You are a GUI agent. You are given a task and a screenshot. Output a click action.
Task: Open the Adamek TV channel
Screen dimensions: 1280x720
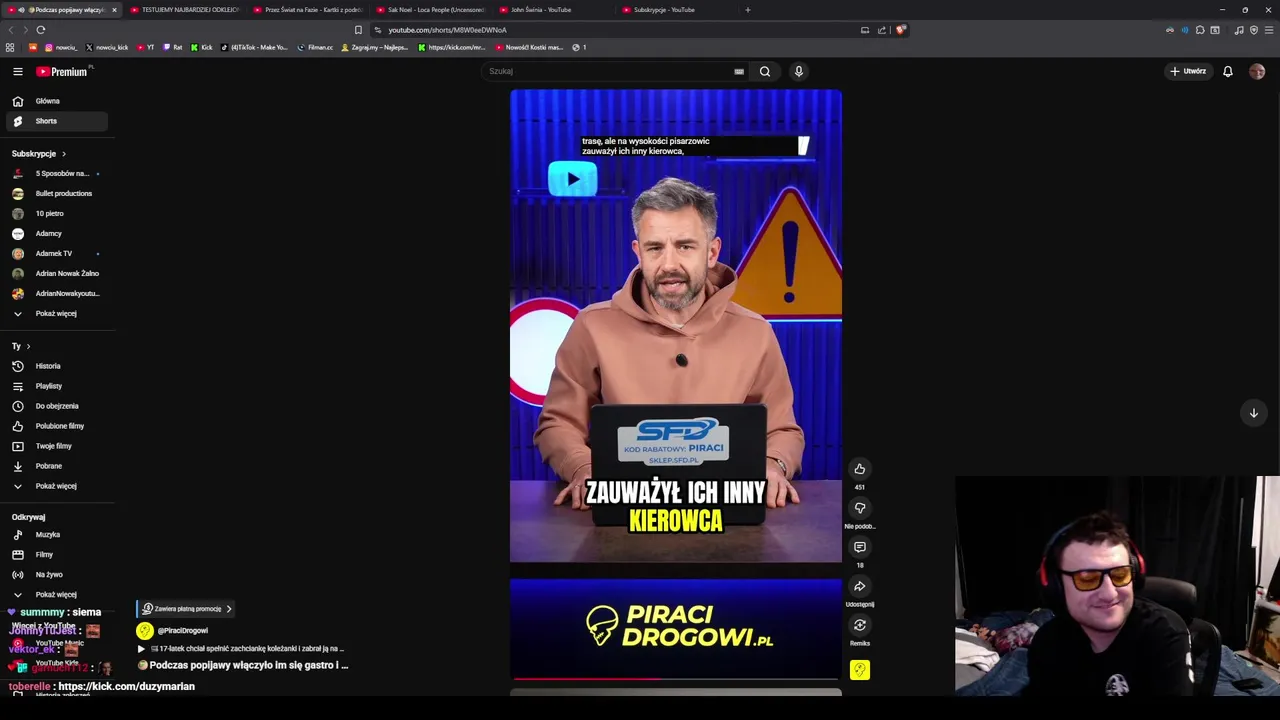click(x=56, y=253)
